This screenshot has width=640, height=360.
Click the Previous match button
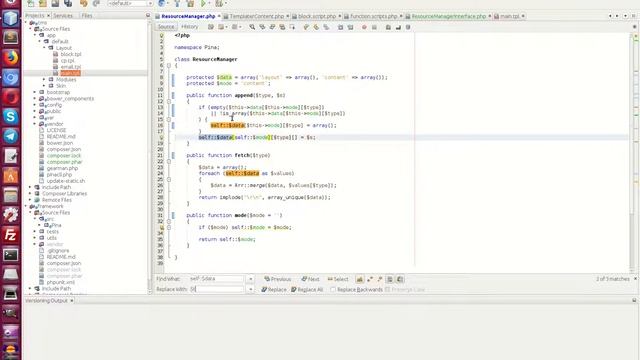click(x=278, y=279)
